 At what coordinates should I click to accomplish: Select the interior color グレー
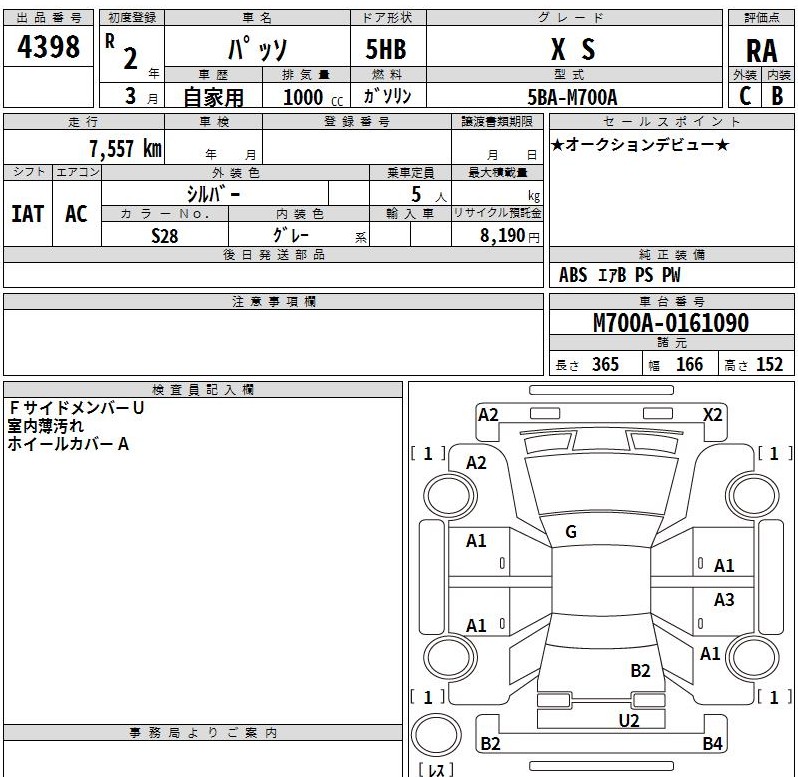(x=291, y=235)
